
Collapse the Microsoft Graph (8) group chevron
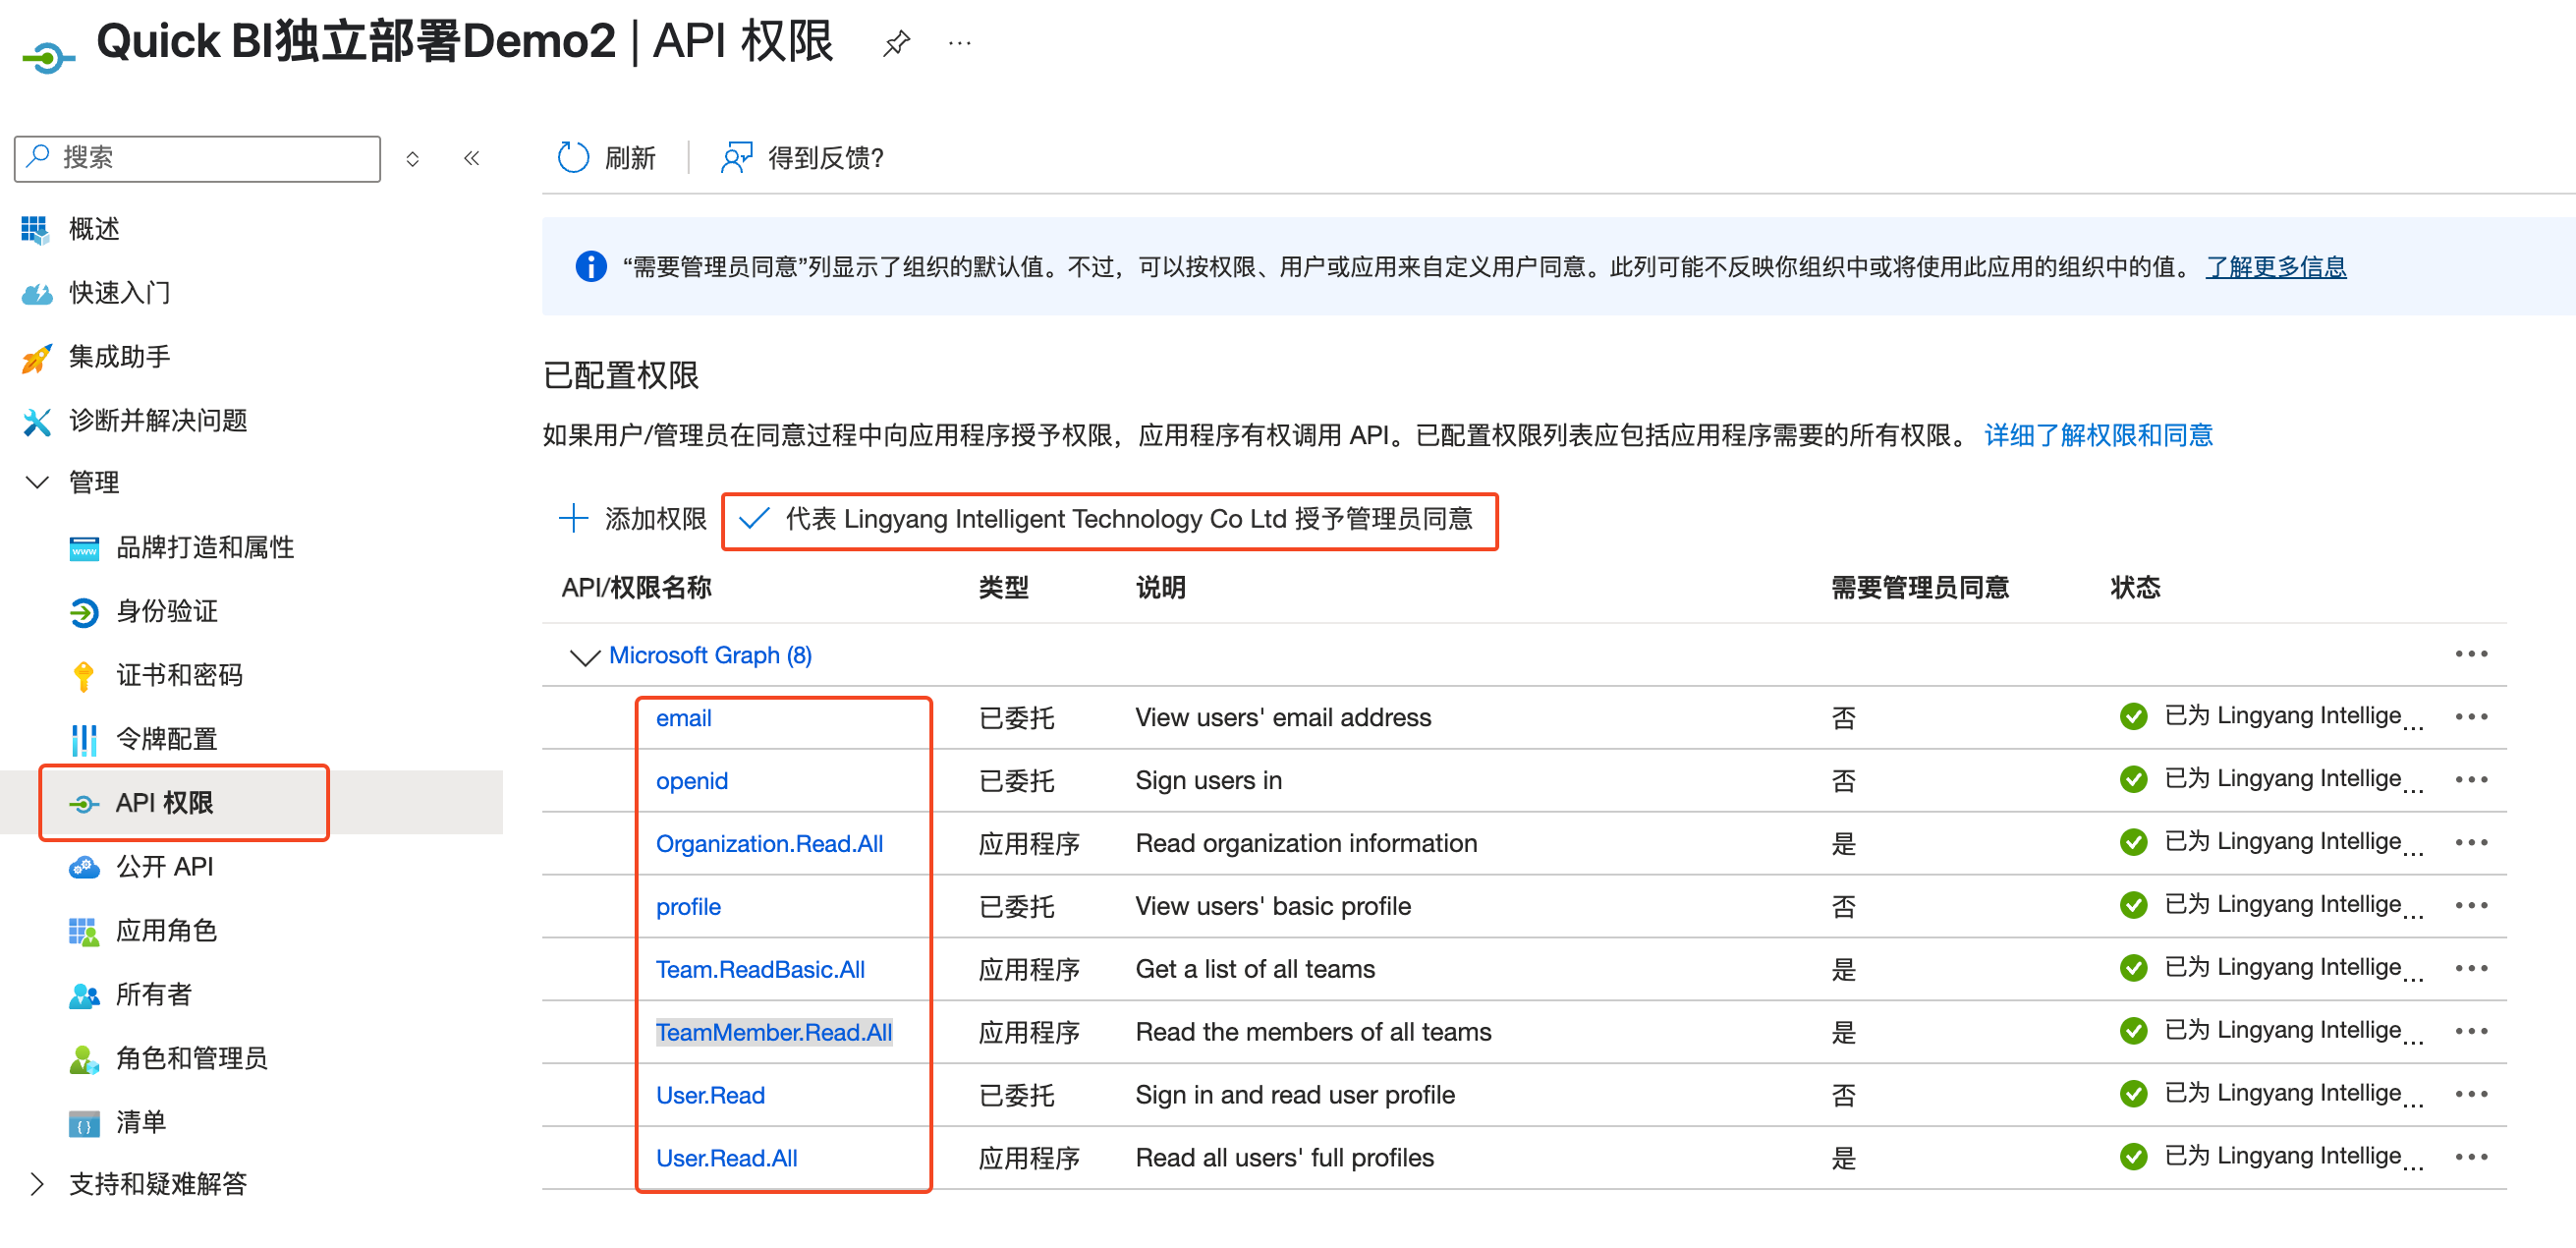tap(584, 656)
